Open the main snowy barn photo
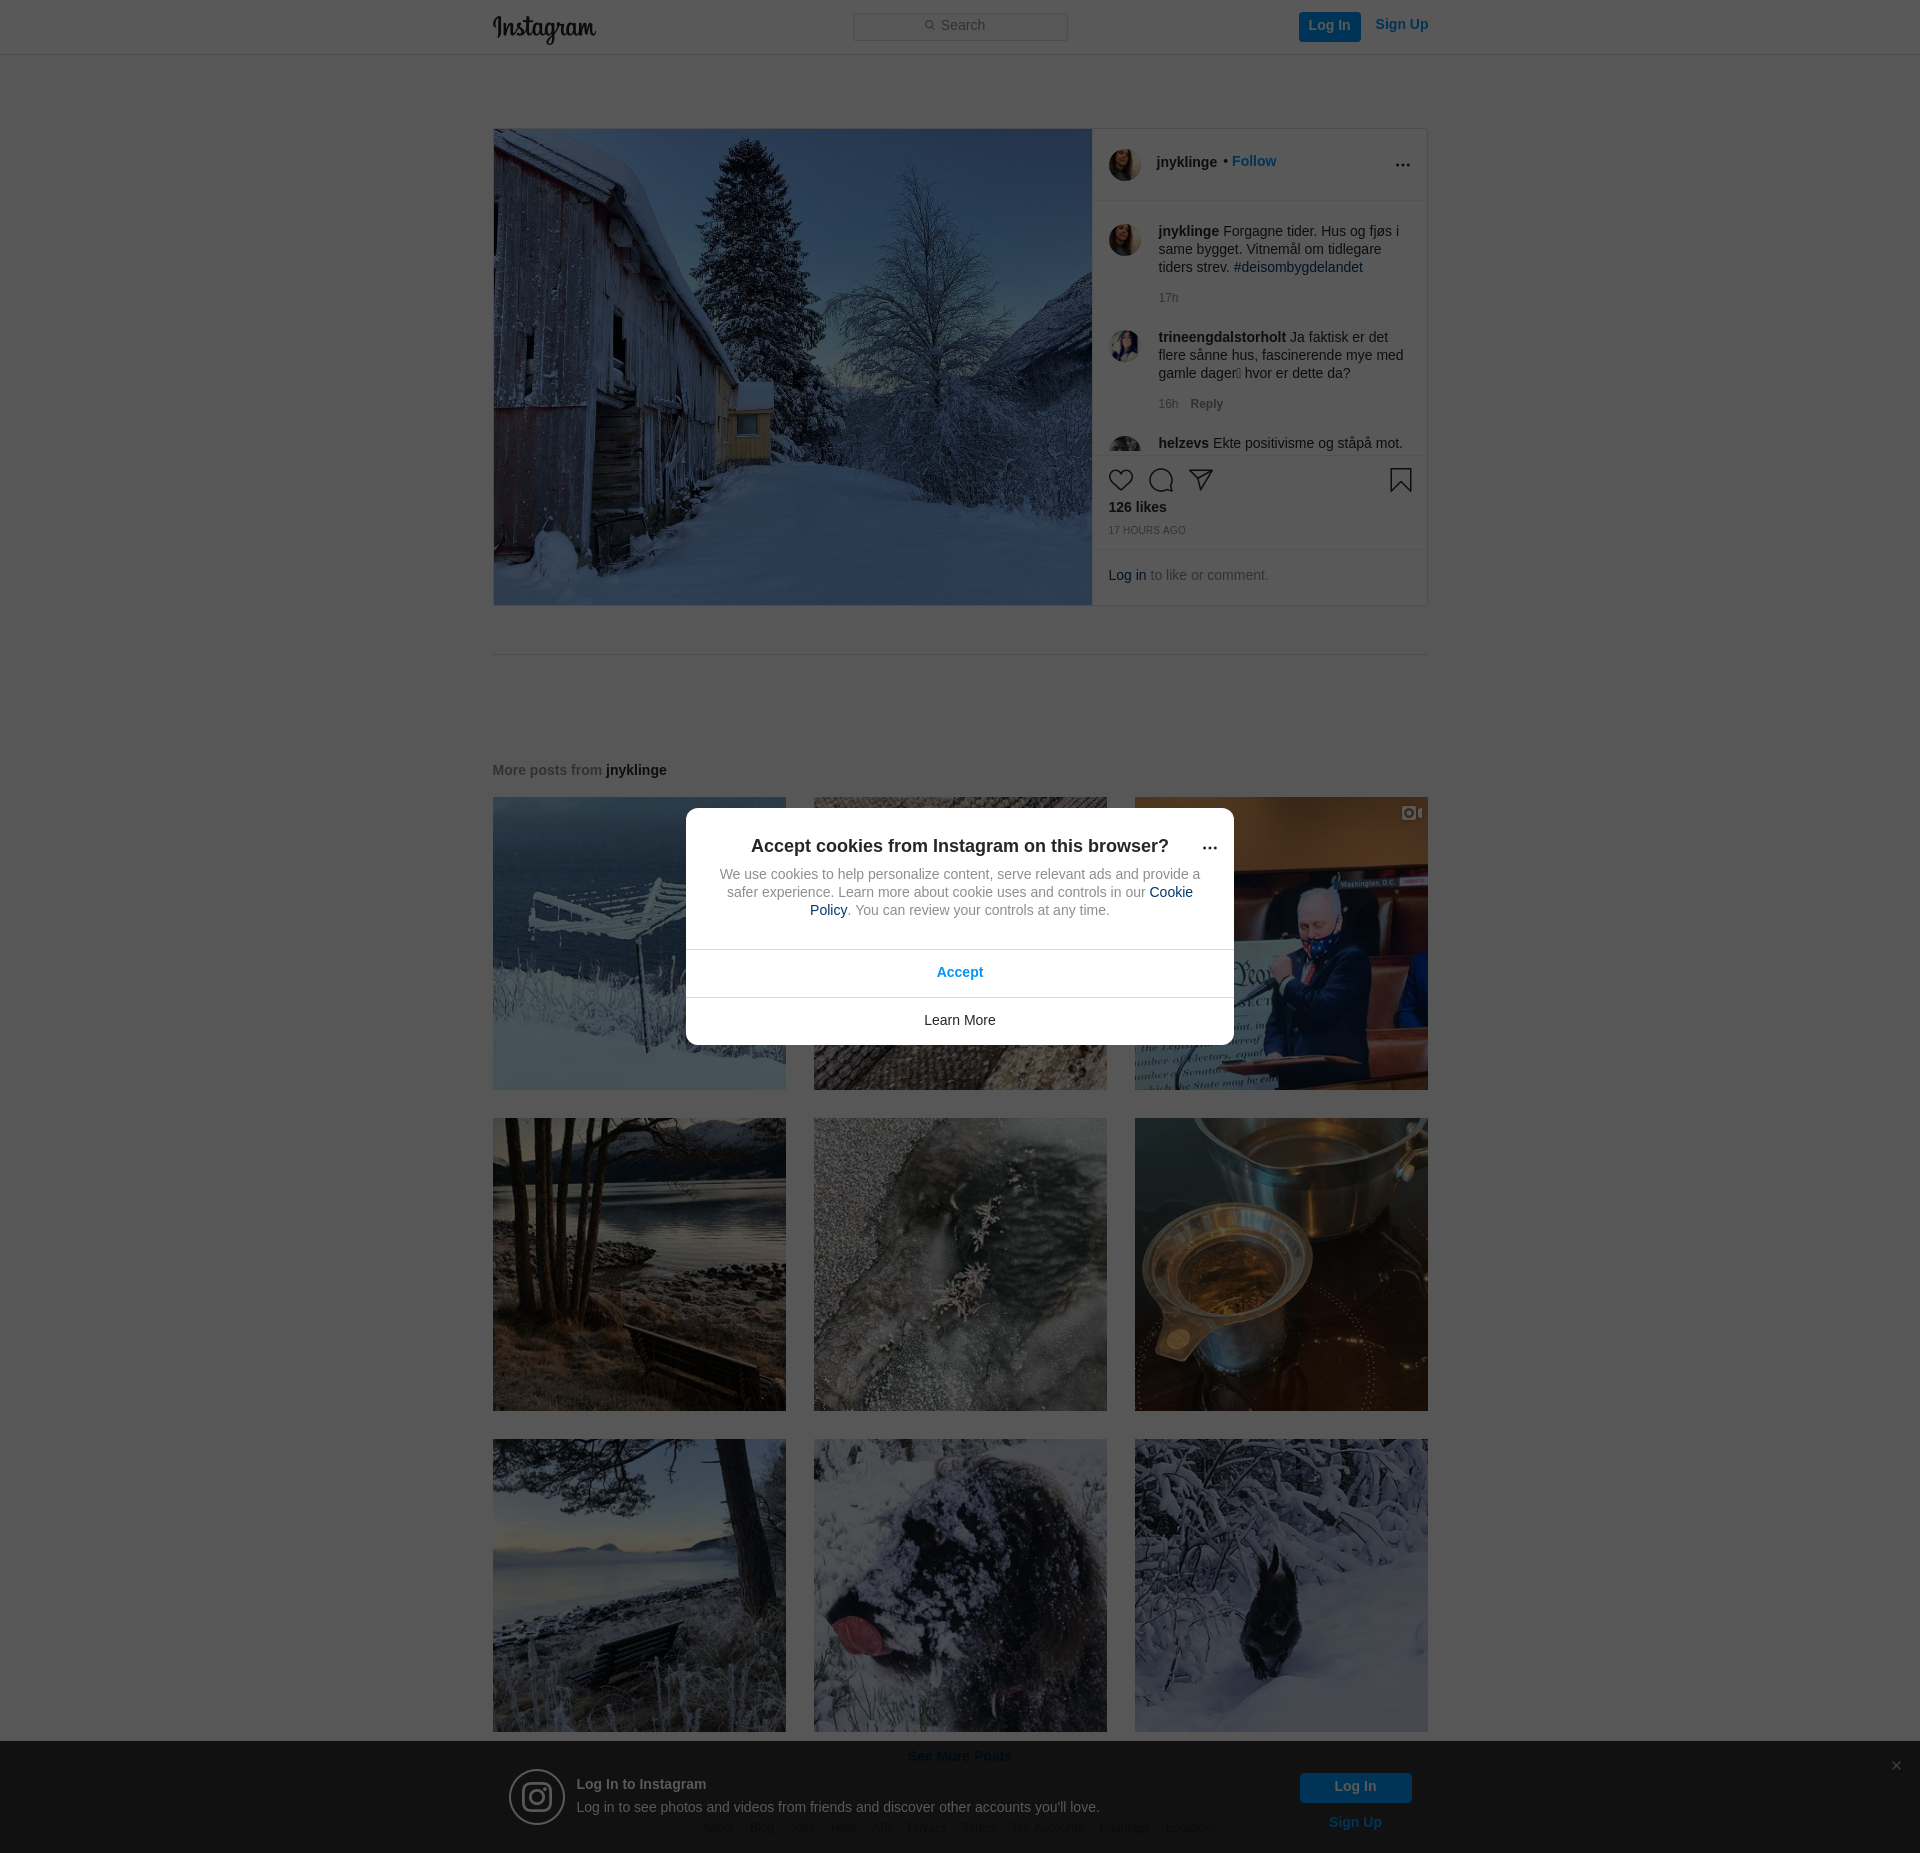The width and height of the screenshot is (1920, 1853). [792, 367]
